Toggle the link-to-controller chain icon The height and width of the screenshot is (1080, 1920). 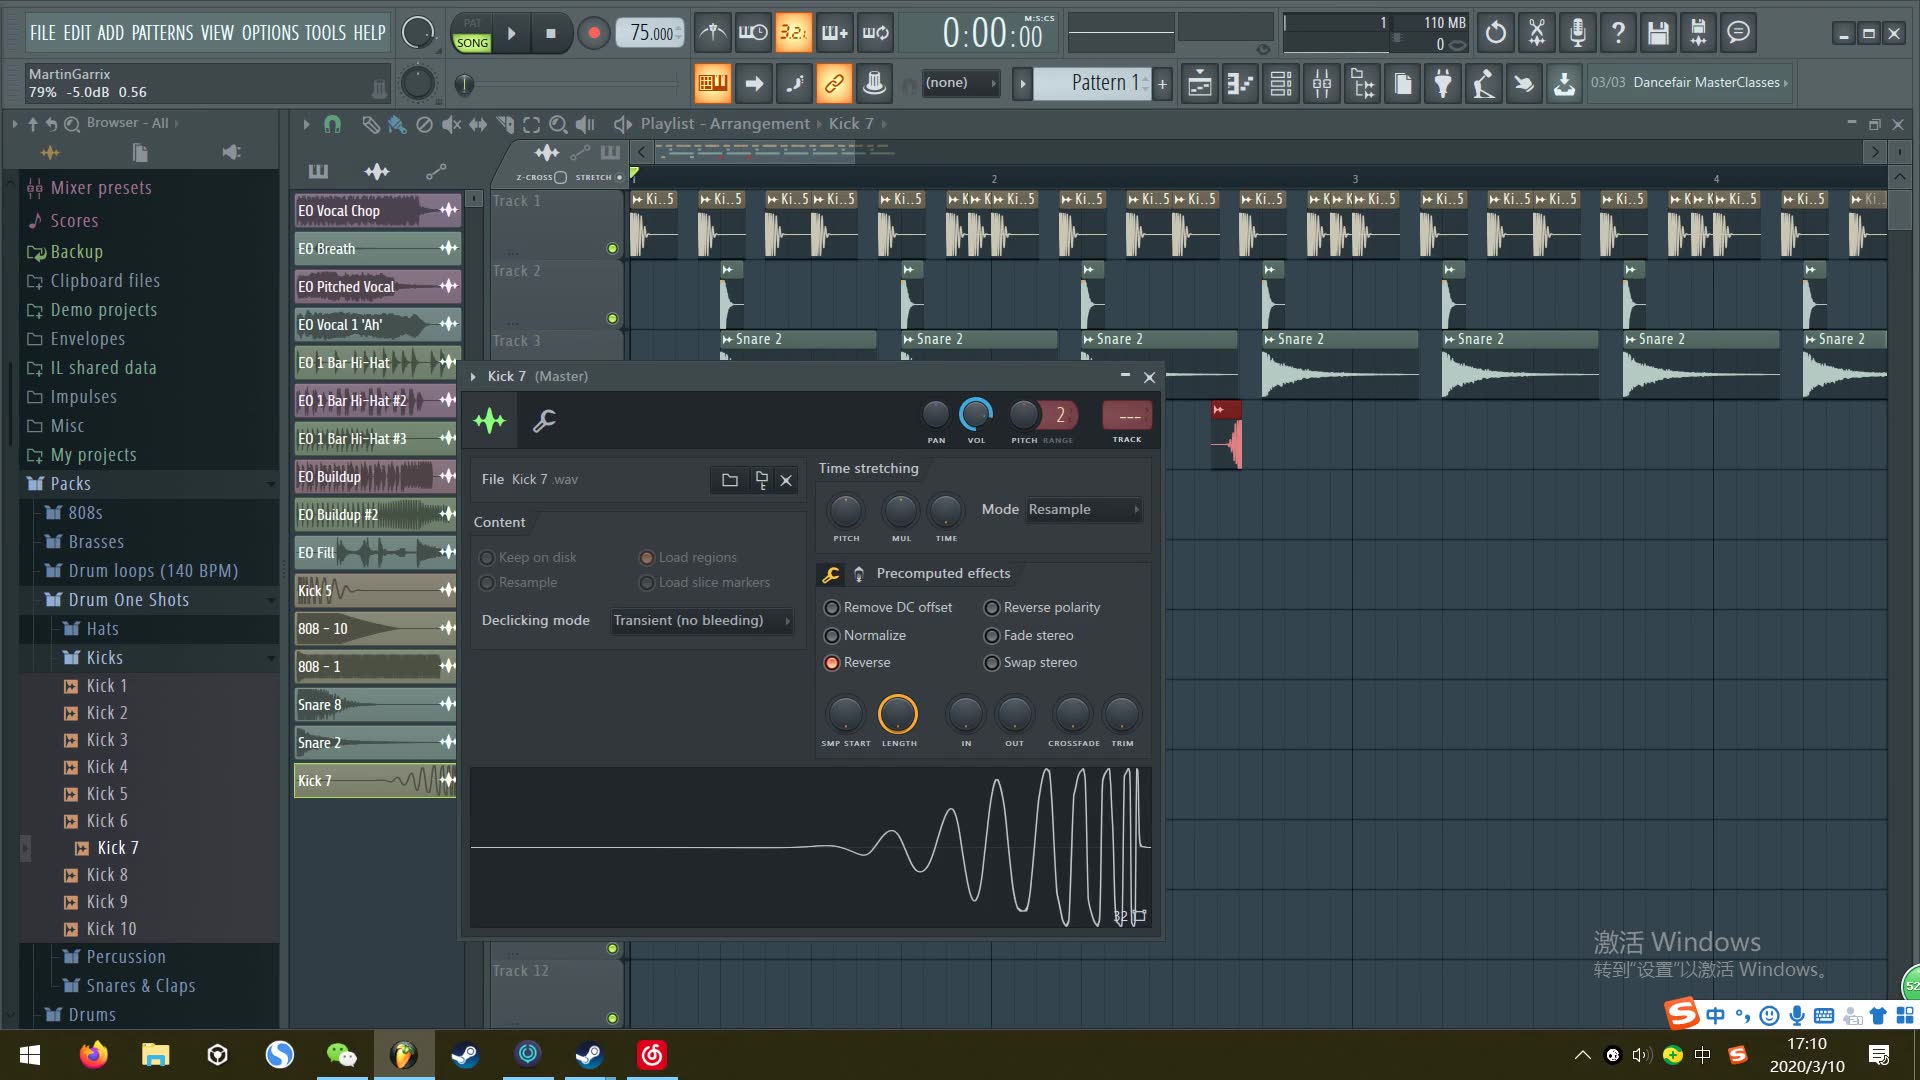pos(833,84)
